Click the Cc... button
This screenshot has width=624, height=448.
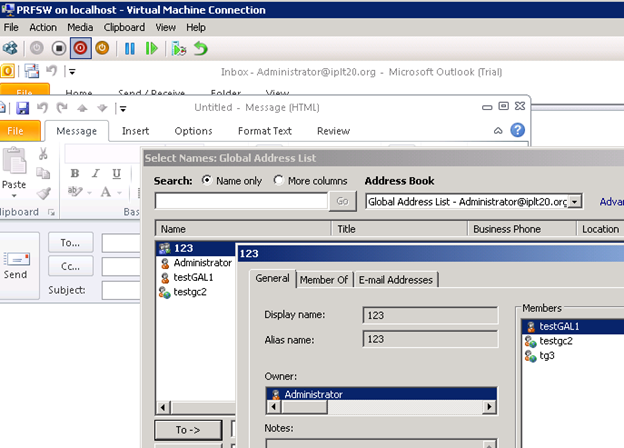(x=70, y=266)
